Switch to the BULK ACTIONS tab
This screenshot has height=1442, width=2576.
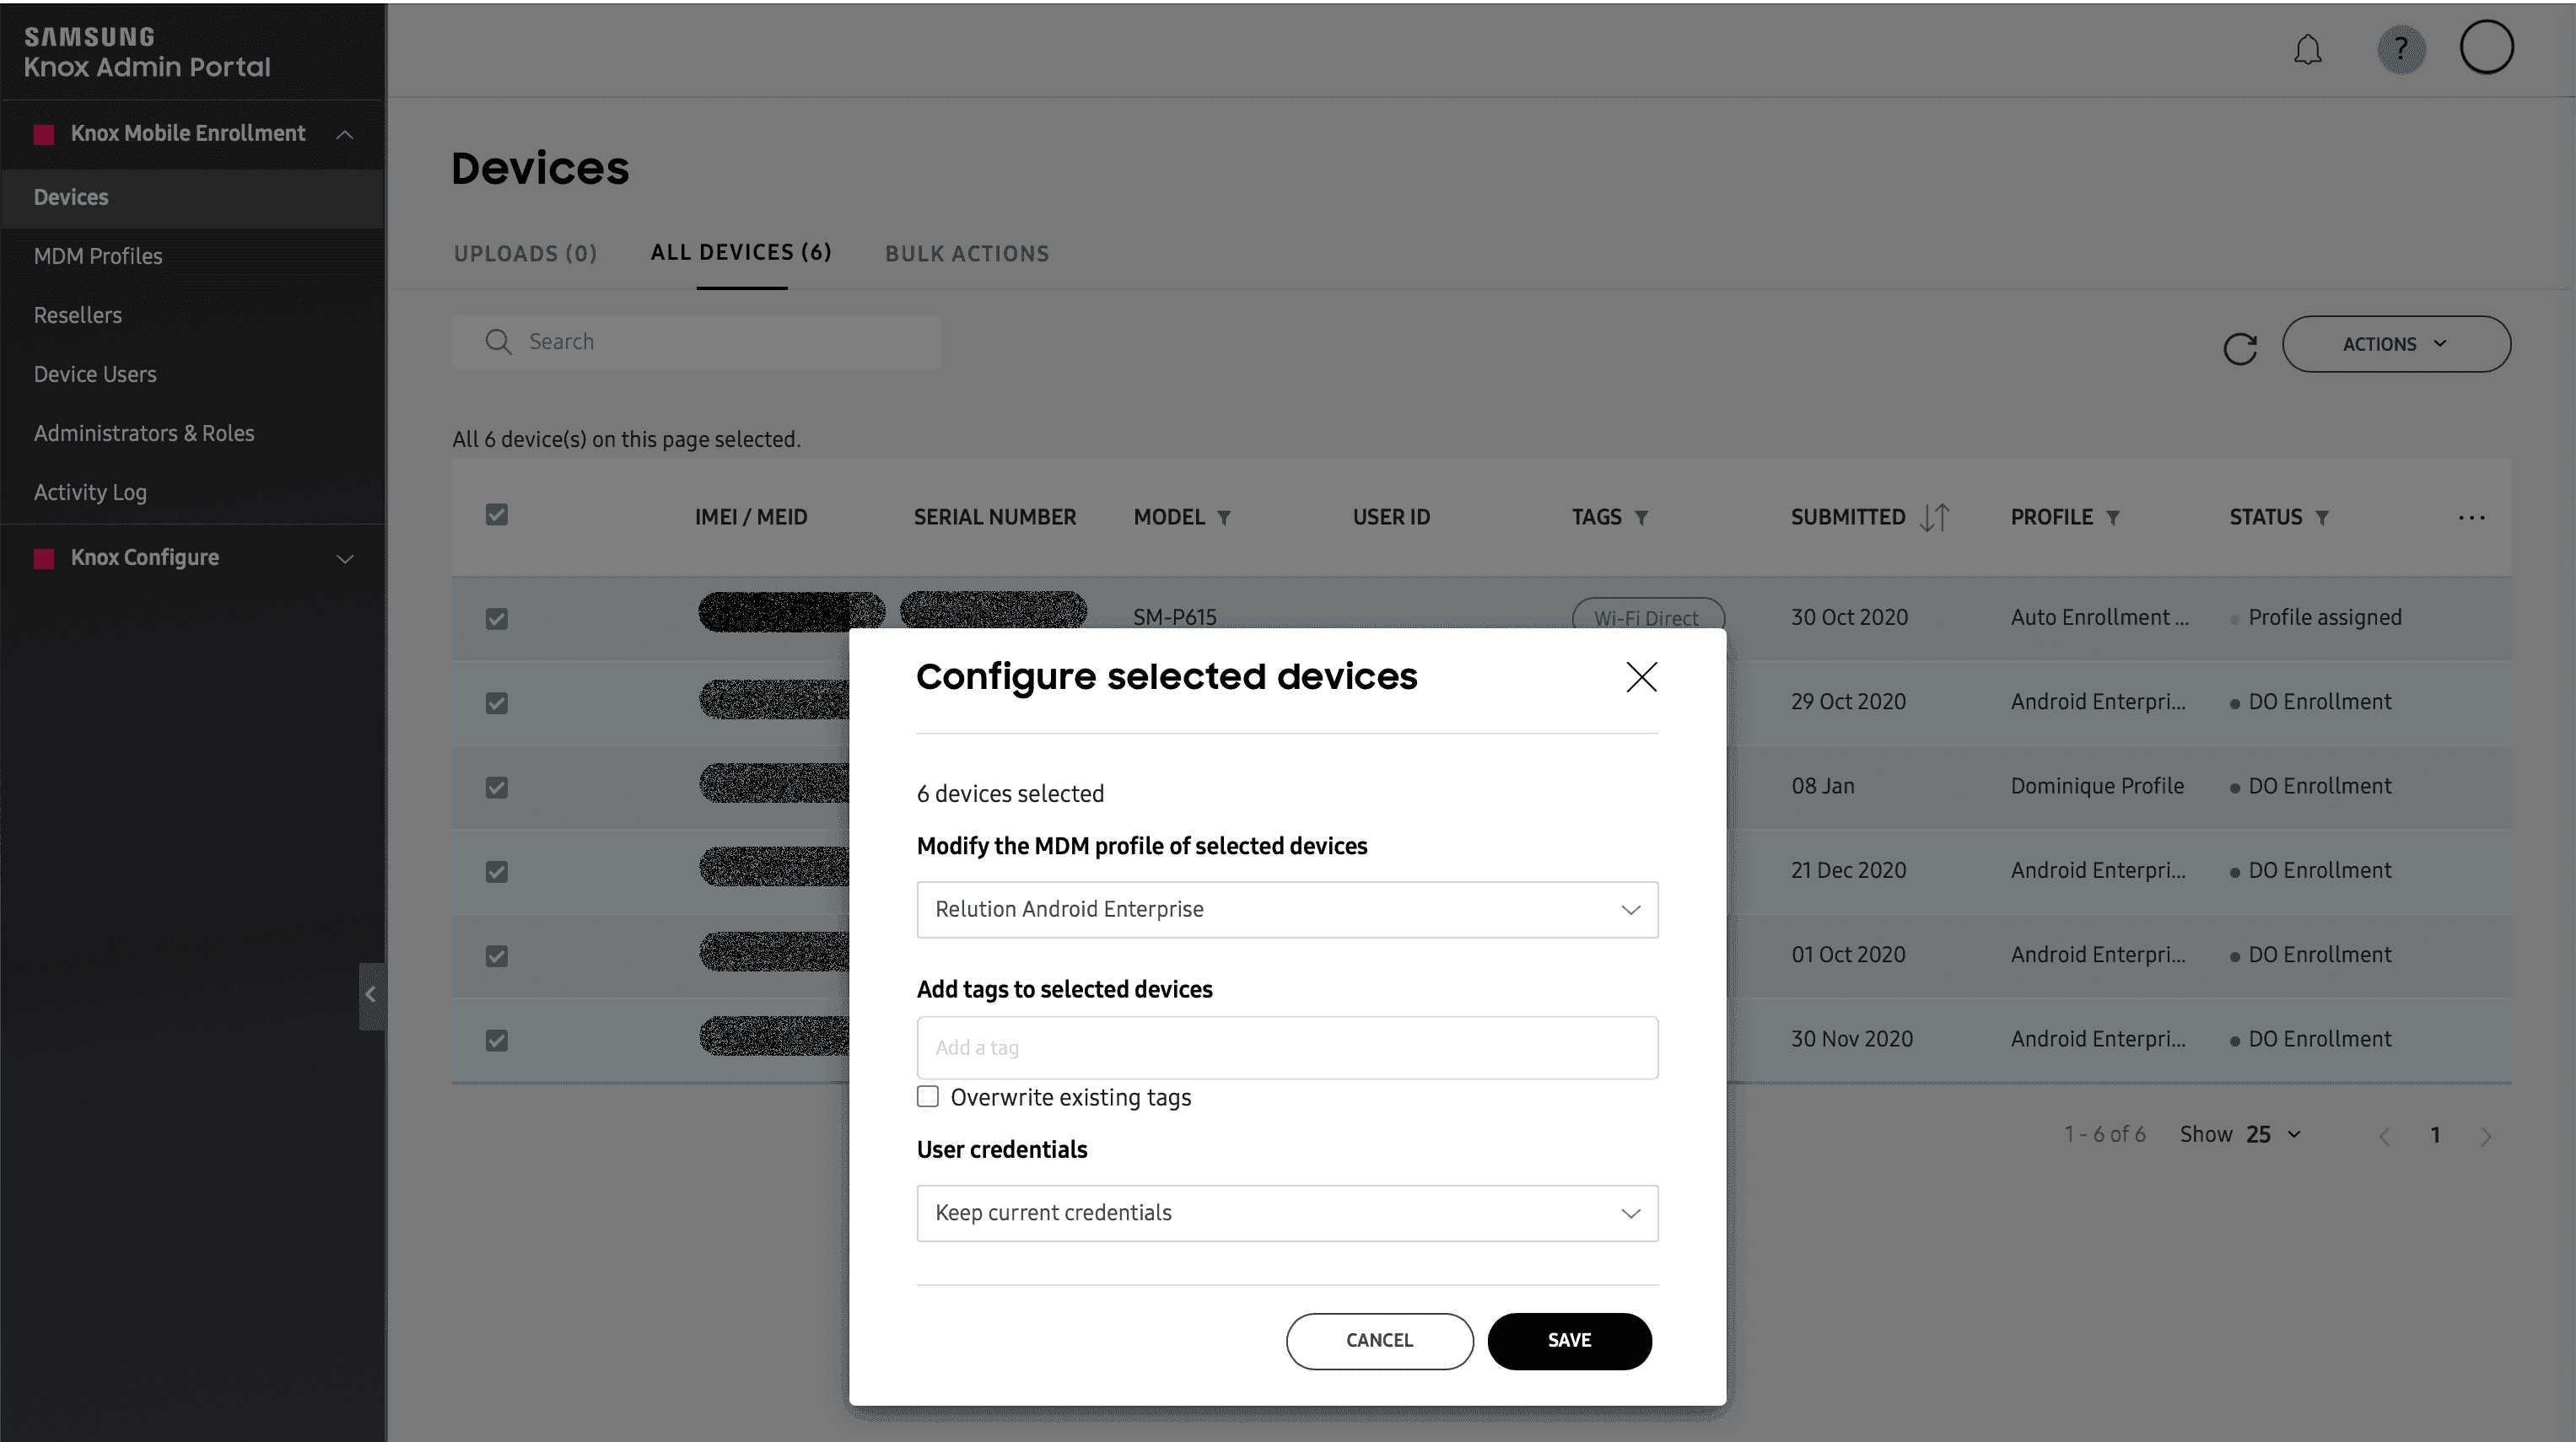coord(966,253)
